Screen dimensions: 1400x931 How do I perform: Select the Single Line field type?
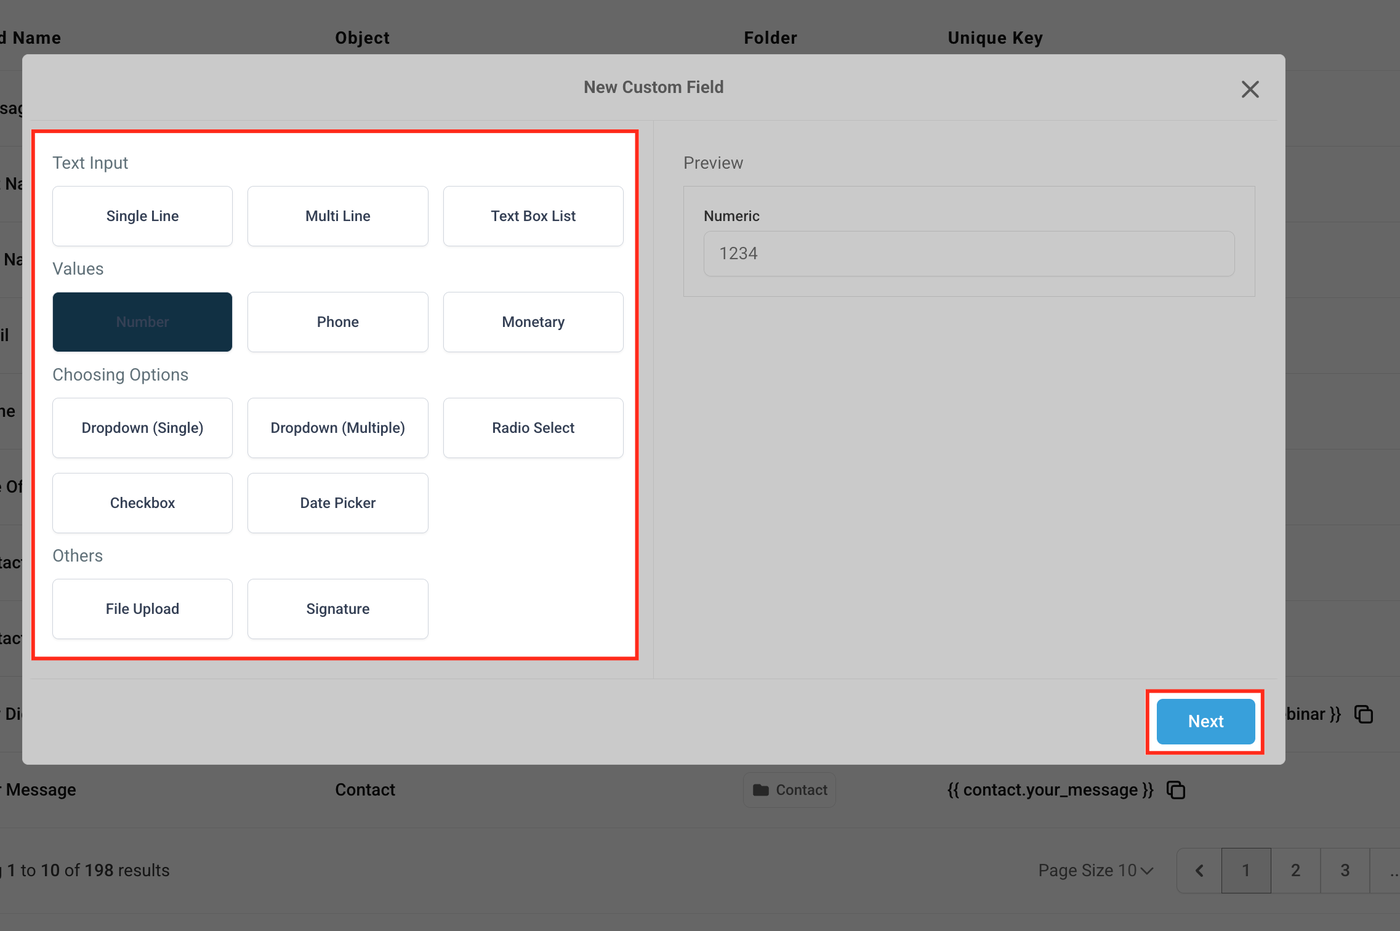(x=142, y=216)
